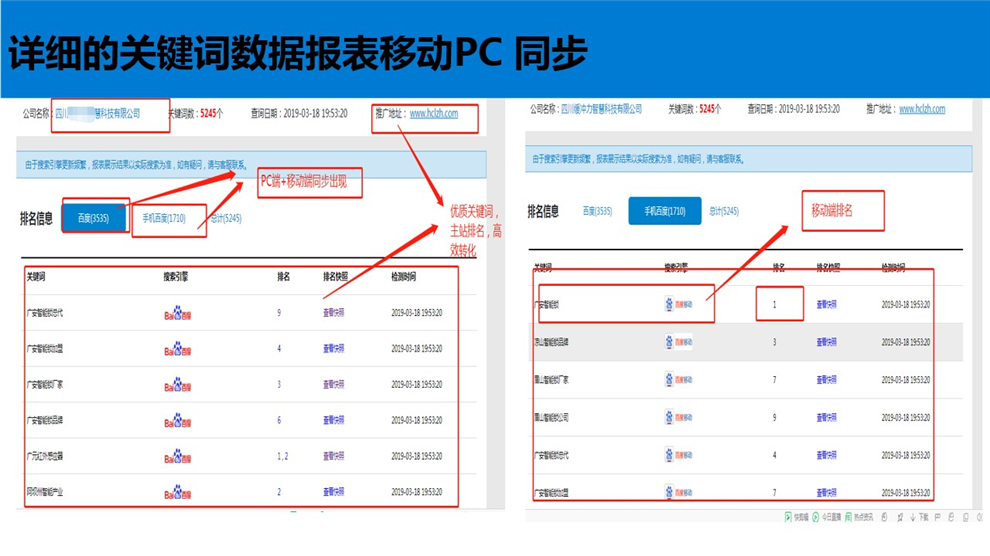Screen dimensions: 990x556
Task: Click Baidu logo in the 广安智能锁品牌 row
Action: (x=178, y=421)
